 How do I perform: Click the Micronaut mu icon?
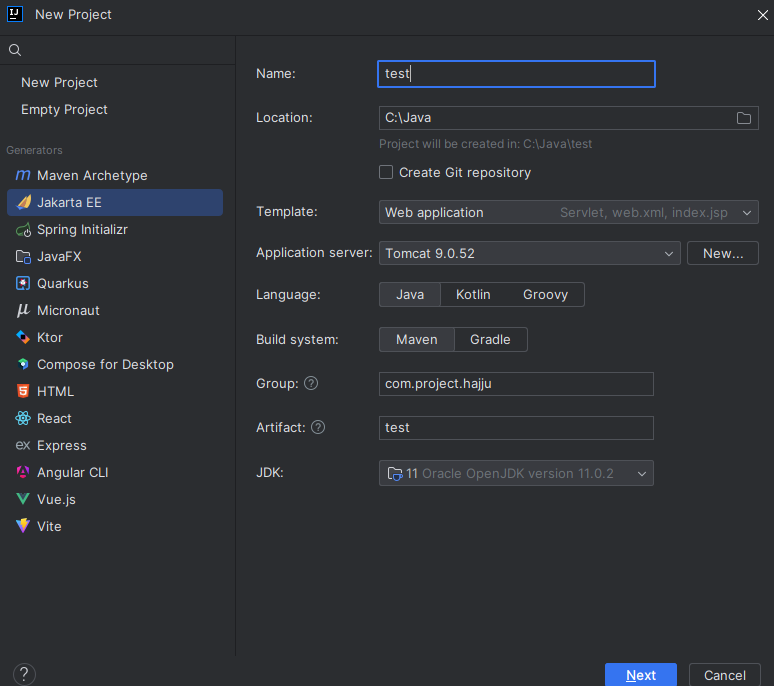[x=23, y=310]
